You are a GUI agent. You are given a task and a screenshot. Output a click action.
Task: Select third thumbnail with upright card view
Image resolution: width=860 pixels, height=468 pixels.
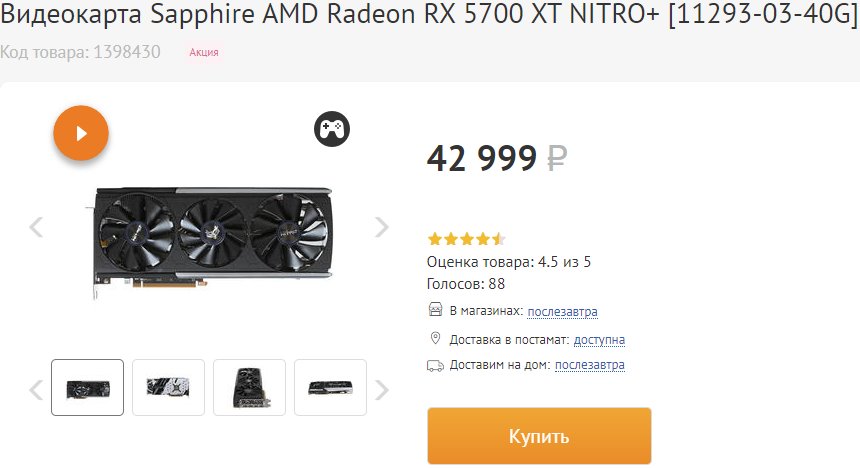(x=250, y=387)
